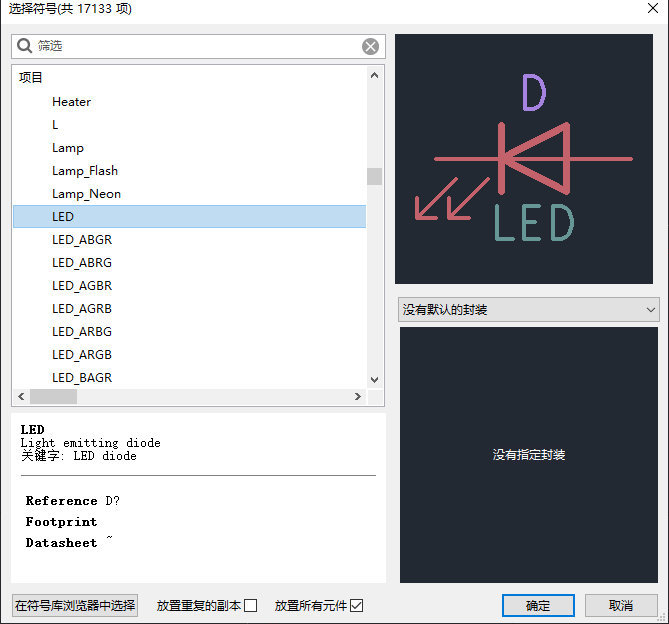This screenshot has width=669, height=624.
Task: Click the horizontal scroll right arrow
Action: pos(358,396)
